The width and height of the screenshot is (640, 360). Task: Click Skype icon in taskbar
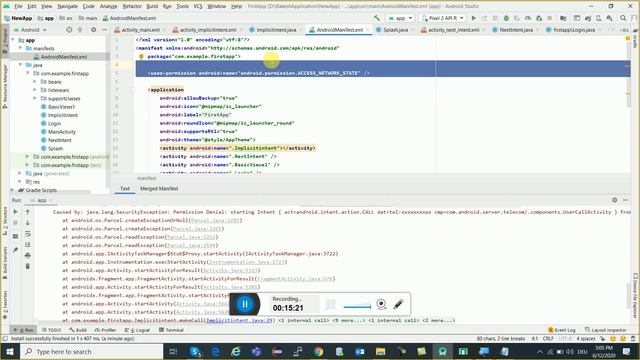click(x=195, y=351)
